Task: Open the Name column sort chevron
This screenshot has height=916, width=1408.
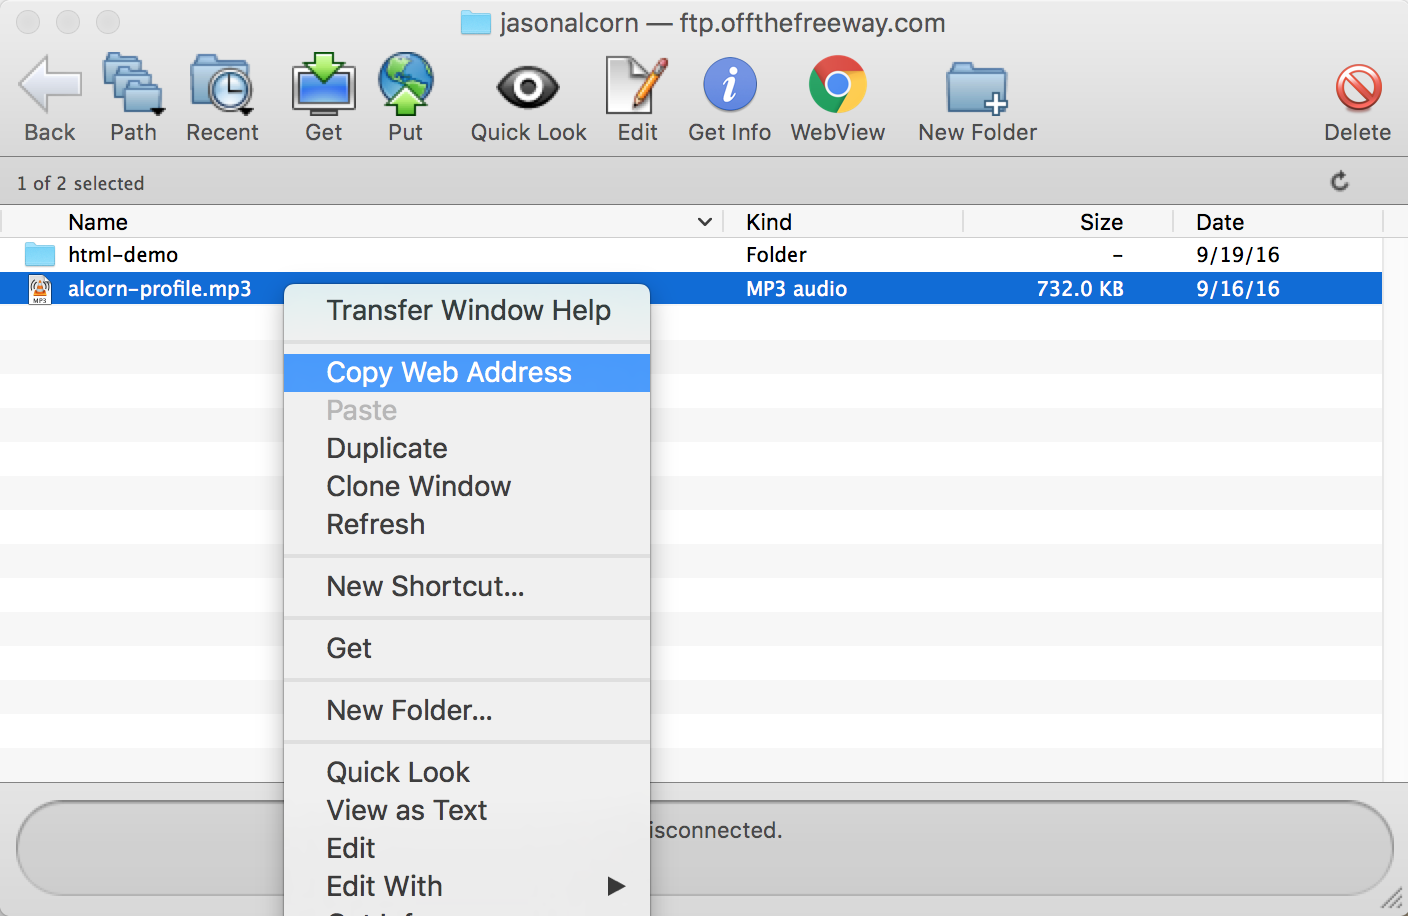Action: [705, 222]
